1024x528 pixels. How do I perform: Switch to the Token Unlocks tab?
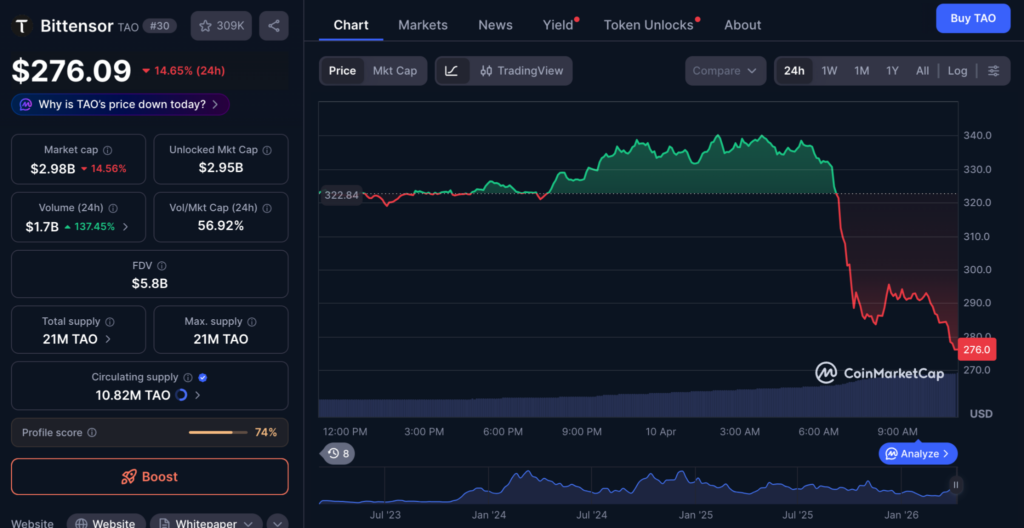(x=648, y=25)
